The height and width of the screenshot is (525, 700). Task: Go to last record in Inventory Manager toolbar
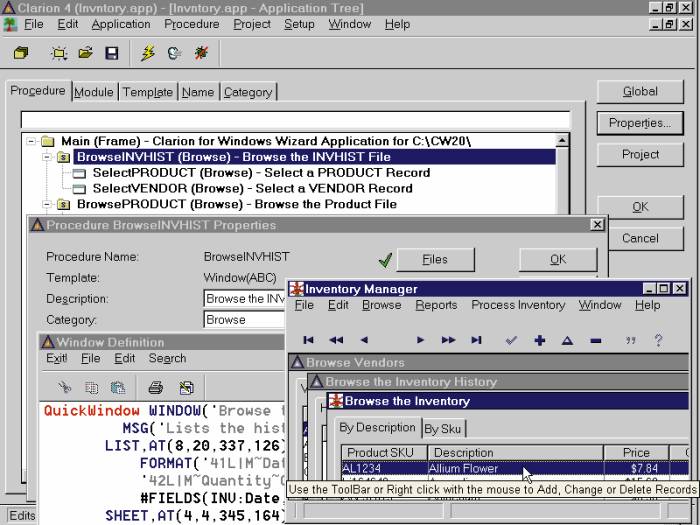point(476,340)
